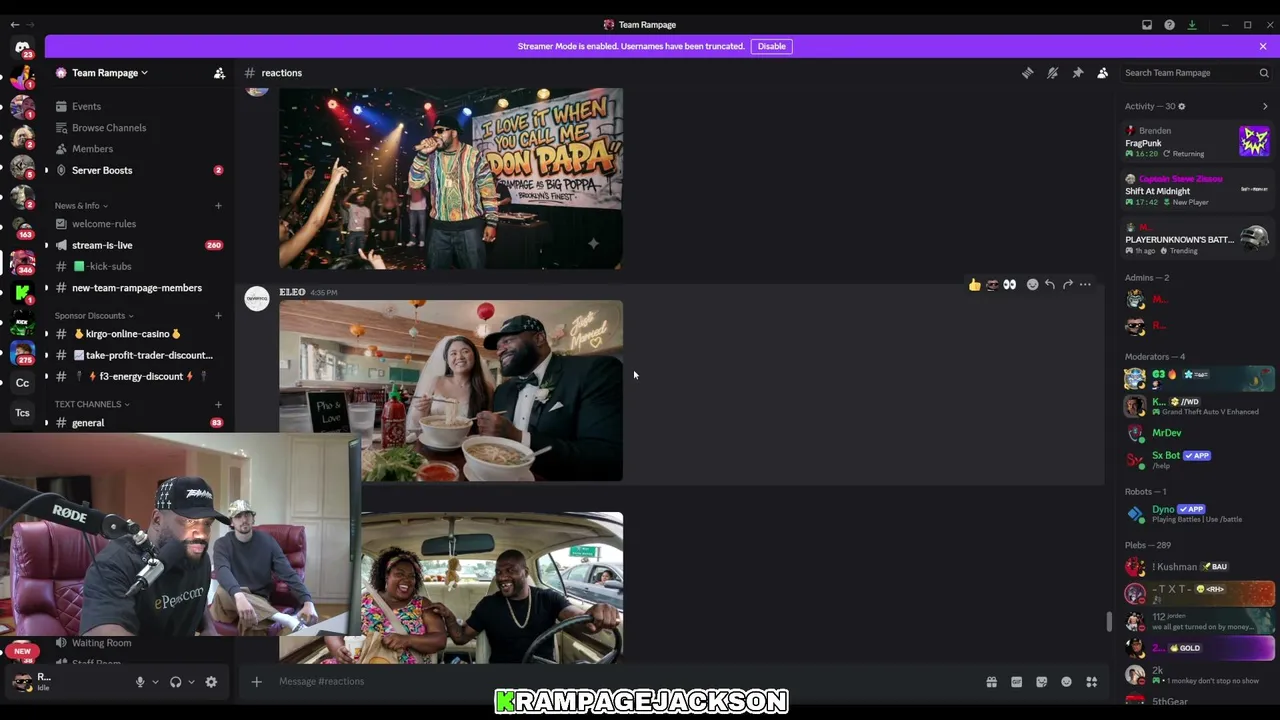The width and height of the screenshot is (1280, 720).
Task: Open the Tcs server in the sidebar
Action: 22,413
